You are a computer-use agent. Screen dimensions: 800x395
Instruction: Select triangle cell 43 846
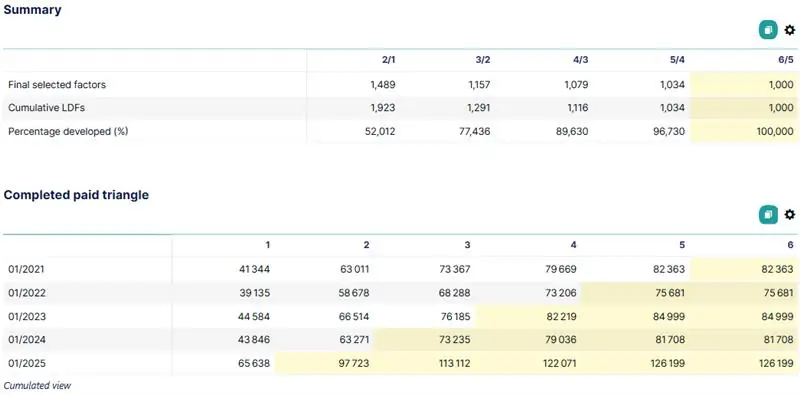pos(255,339)
